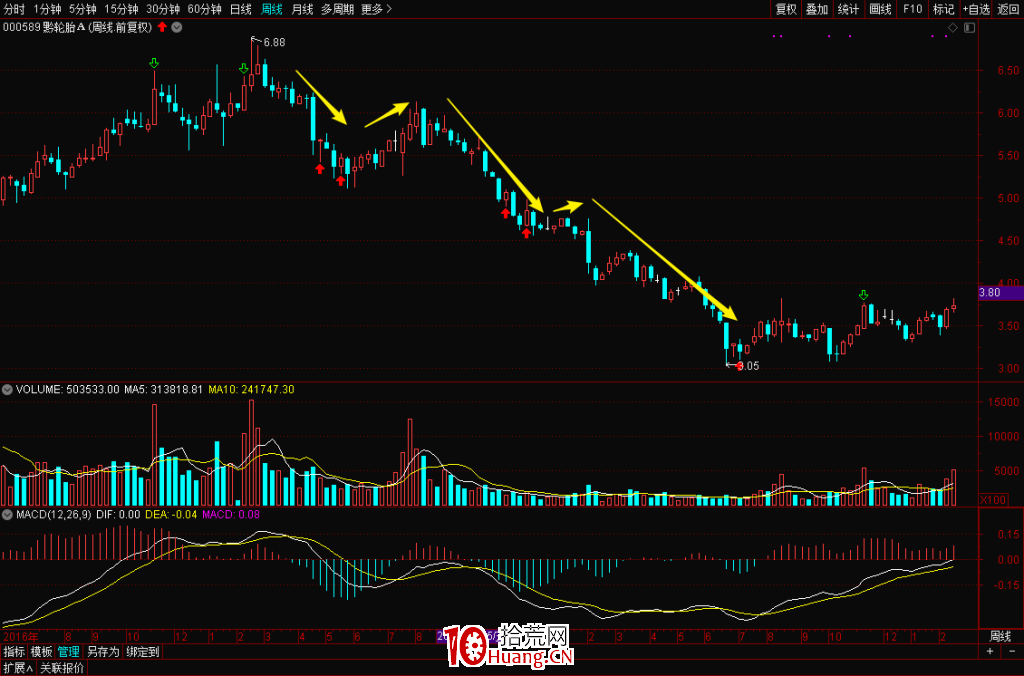Image resolution: width=1024 pixels, height=676 pixels.
Task: Click the 3.80 current price label
Action: 990,292
